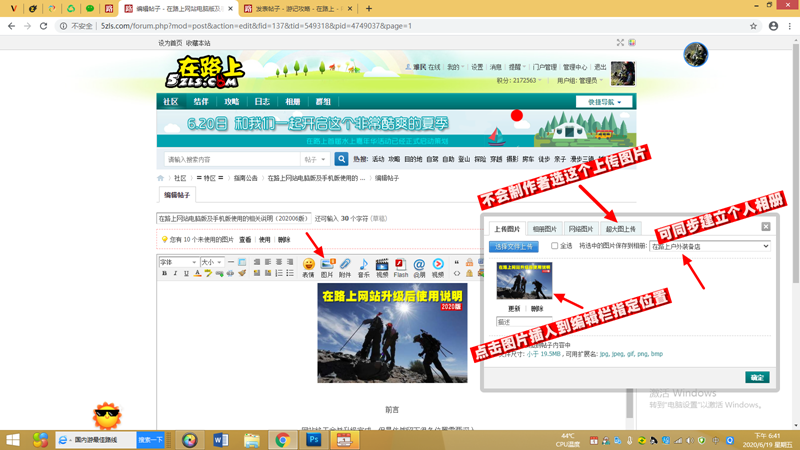Underline the selected editor text
Image resolution: width=800 pixels, height=450 pixels.
[x=186, y=273]
